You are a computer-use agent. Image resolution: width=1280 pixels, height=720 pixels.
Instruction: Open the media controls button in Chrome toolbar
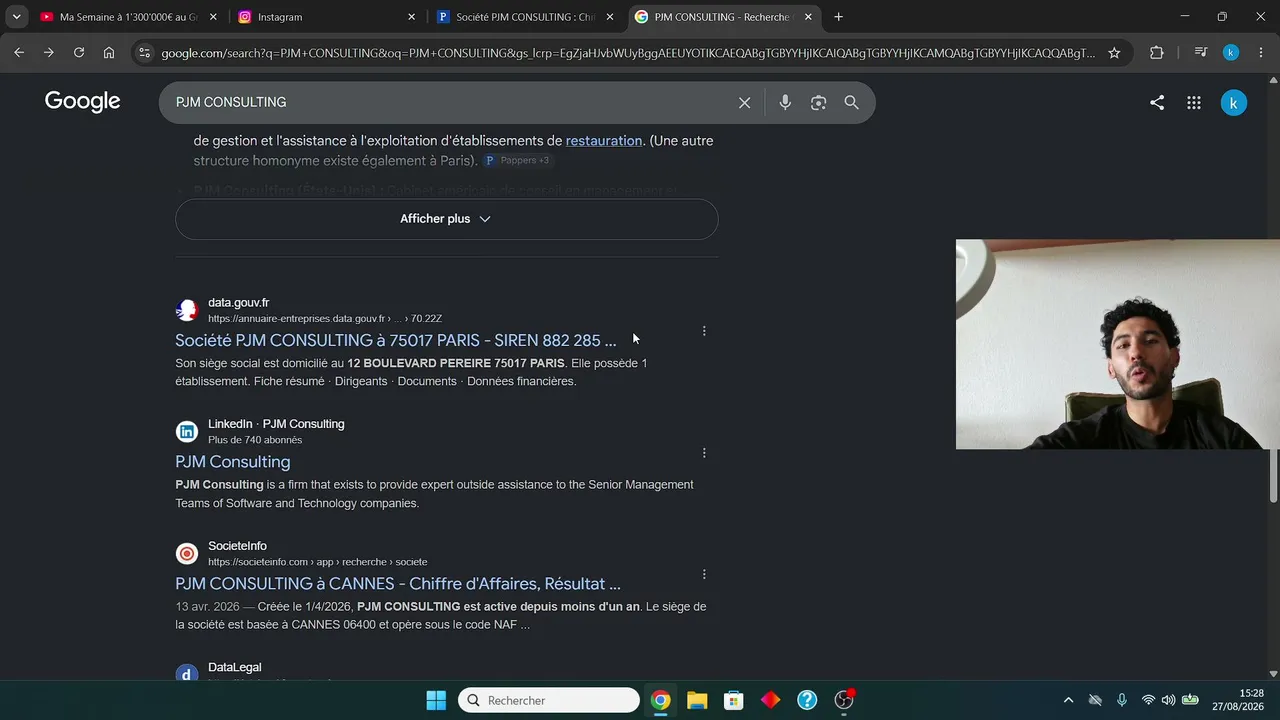point(1201,53)
